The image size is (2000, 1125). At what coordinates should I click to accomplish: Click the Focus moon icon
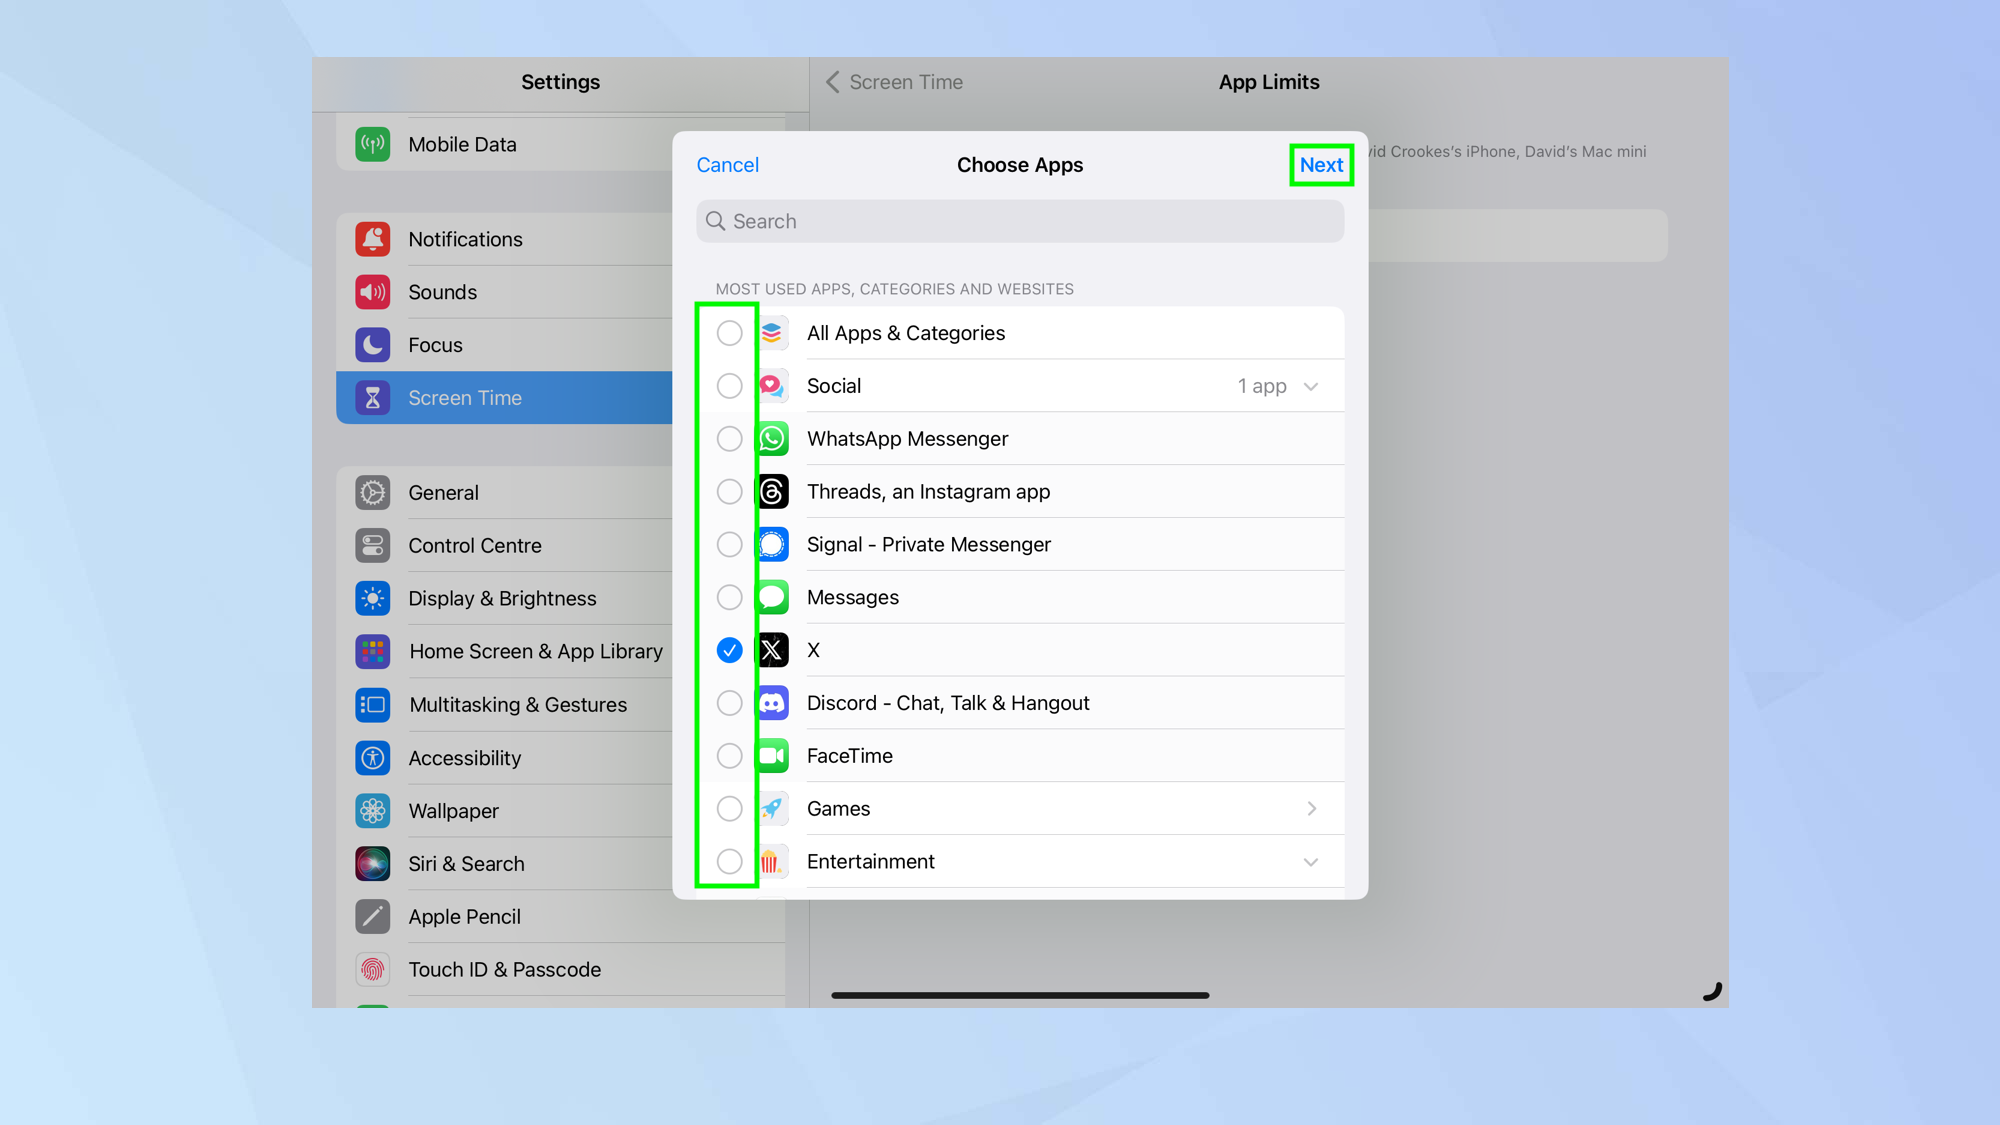373,345
